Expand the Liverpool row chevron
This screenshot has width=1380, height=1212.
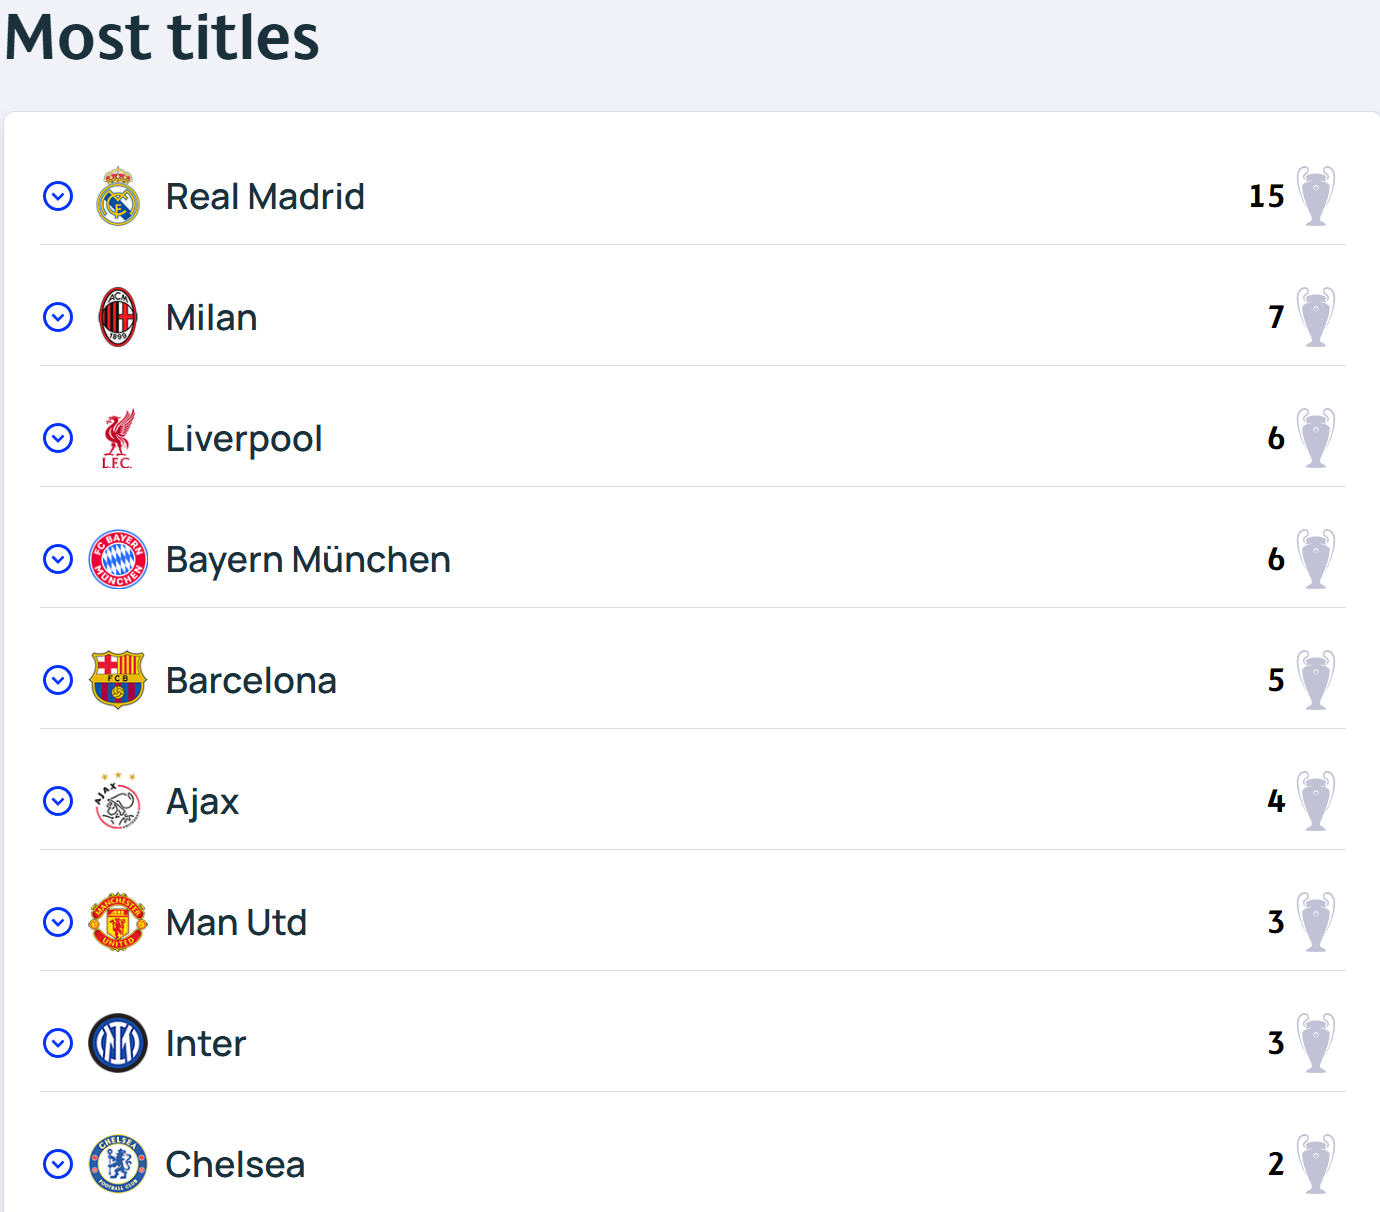[x=58, y=438]
